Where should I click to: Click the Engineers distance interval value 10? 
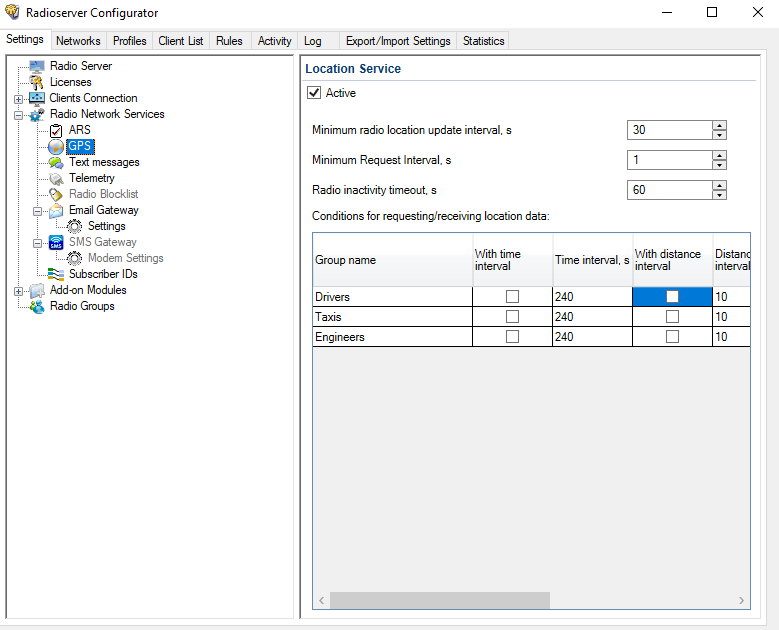tap(731, 337)
